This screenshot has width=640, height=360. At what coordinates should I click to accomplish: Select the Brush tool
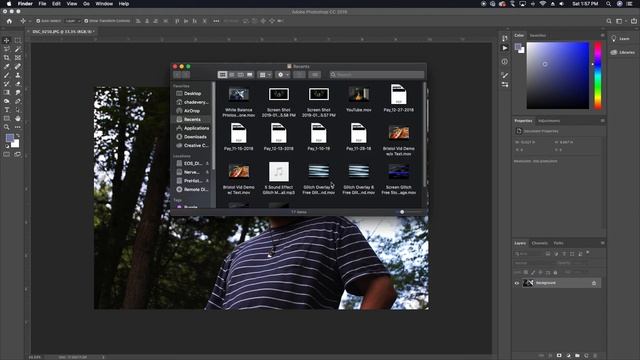(7, 75)
